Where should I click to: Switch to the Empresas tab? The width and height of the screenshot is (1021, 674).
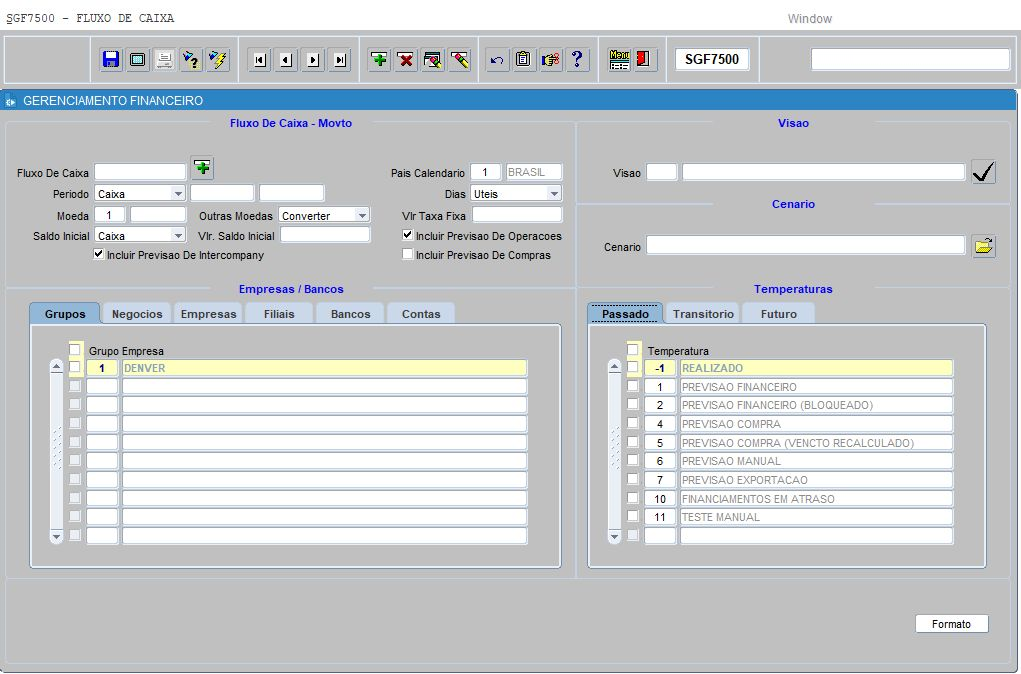(208, 314)
